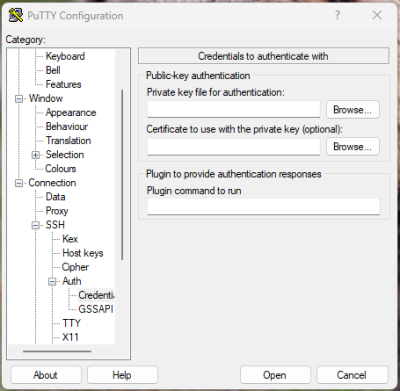The height and width of the screenshot is (391, 400).
Task: Open the Kex settings
Action: 70,239
